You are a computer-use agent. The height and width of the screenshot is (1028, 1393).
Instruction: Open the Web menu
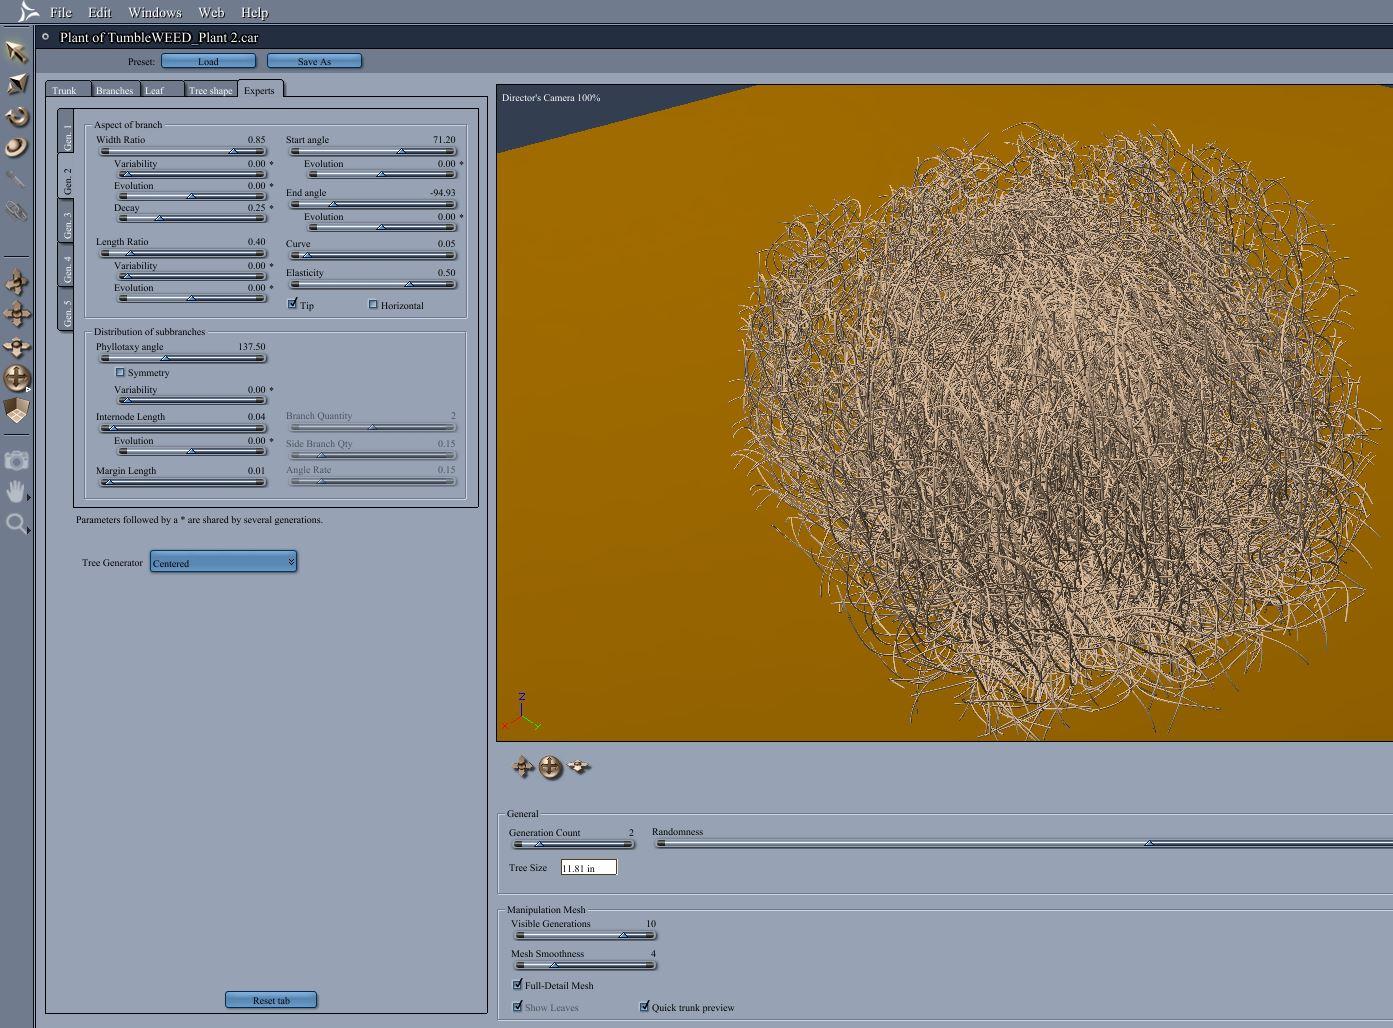(x=211, y=12)
